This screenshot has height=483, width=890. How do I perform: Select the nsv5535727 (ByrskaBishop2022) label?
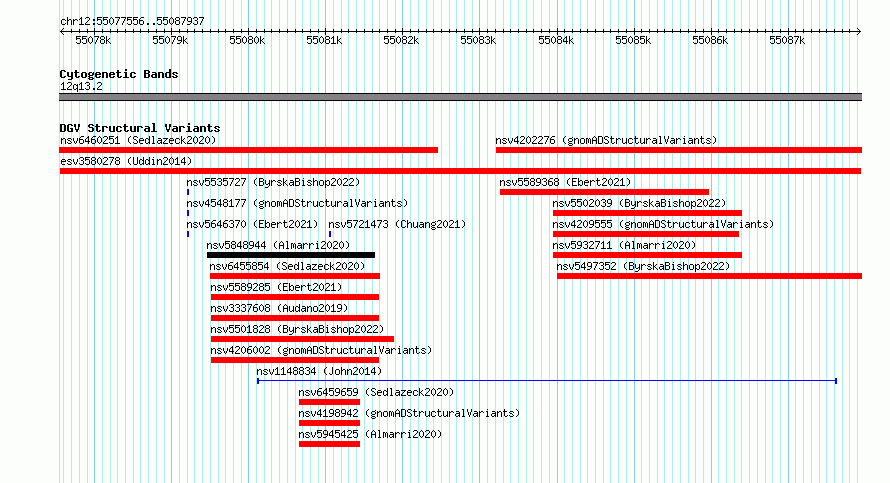273,182
